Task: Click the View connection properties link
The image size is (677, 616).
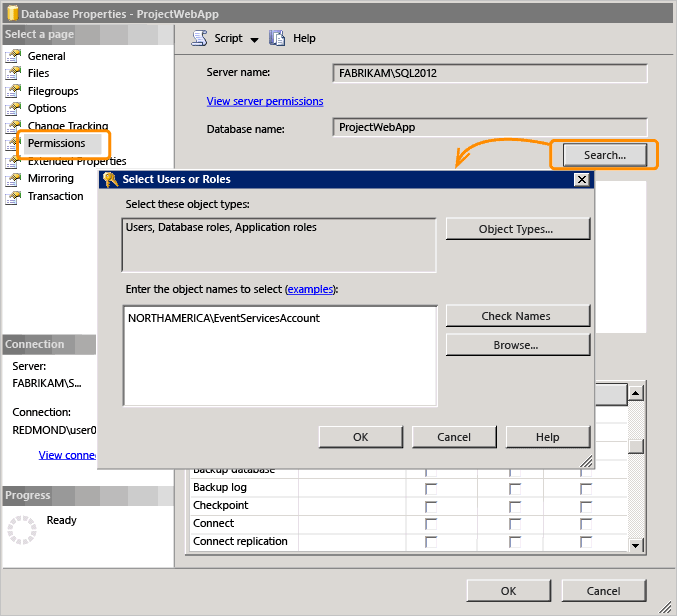Action: click(x=67, y=455)
